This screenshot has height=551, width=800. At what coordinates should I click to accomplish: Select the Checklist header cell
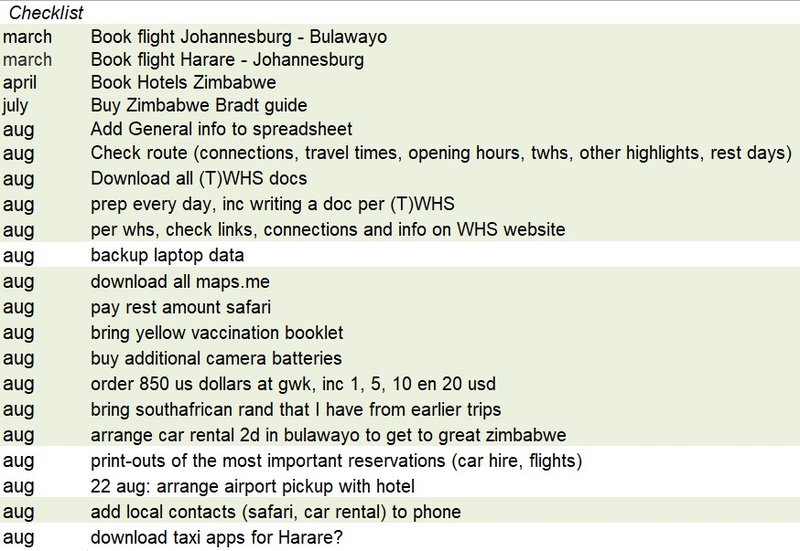pyautogui.click(x=46, y=12)
